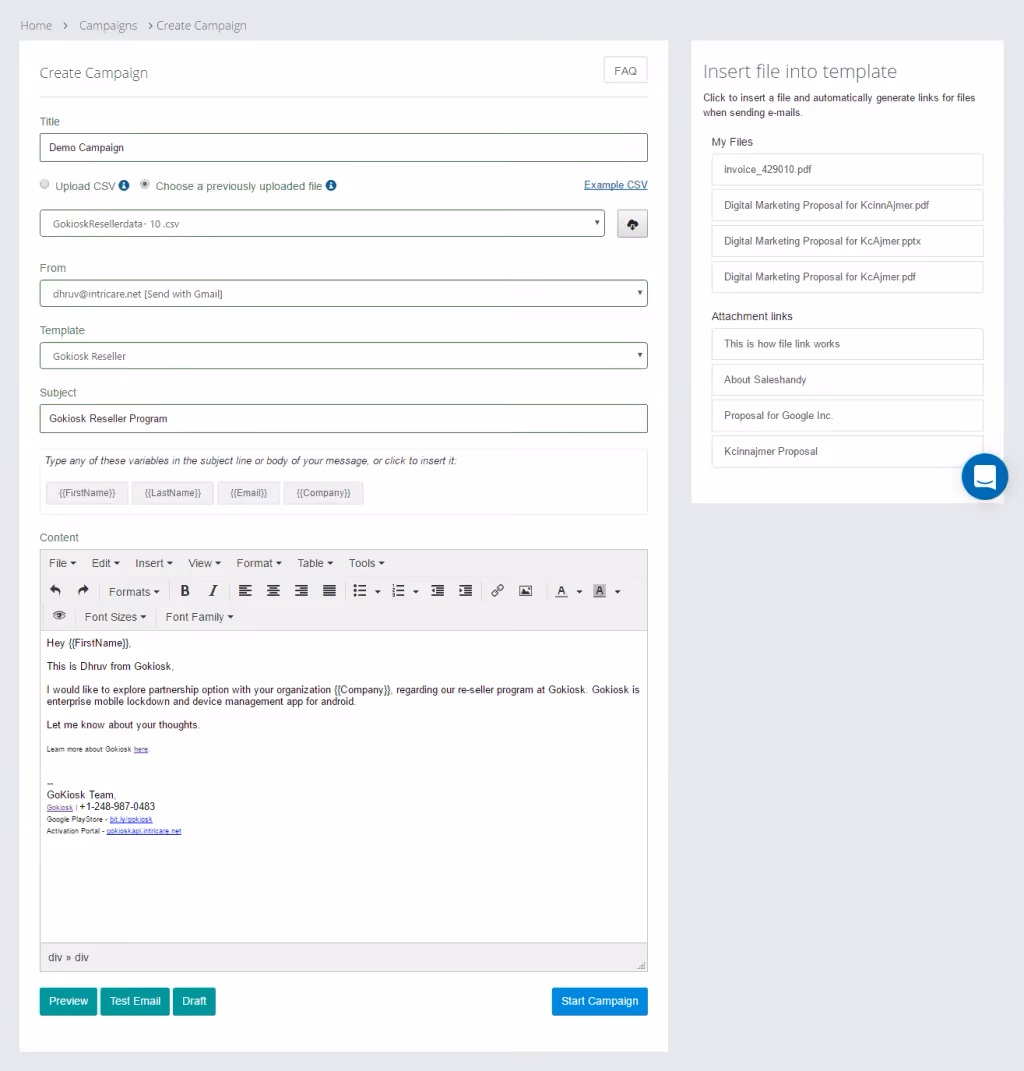Redo the last edit in the editor
The image size is (1024, 1071).
pos(83,591)
